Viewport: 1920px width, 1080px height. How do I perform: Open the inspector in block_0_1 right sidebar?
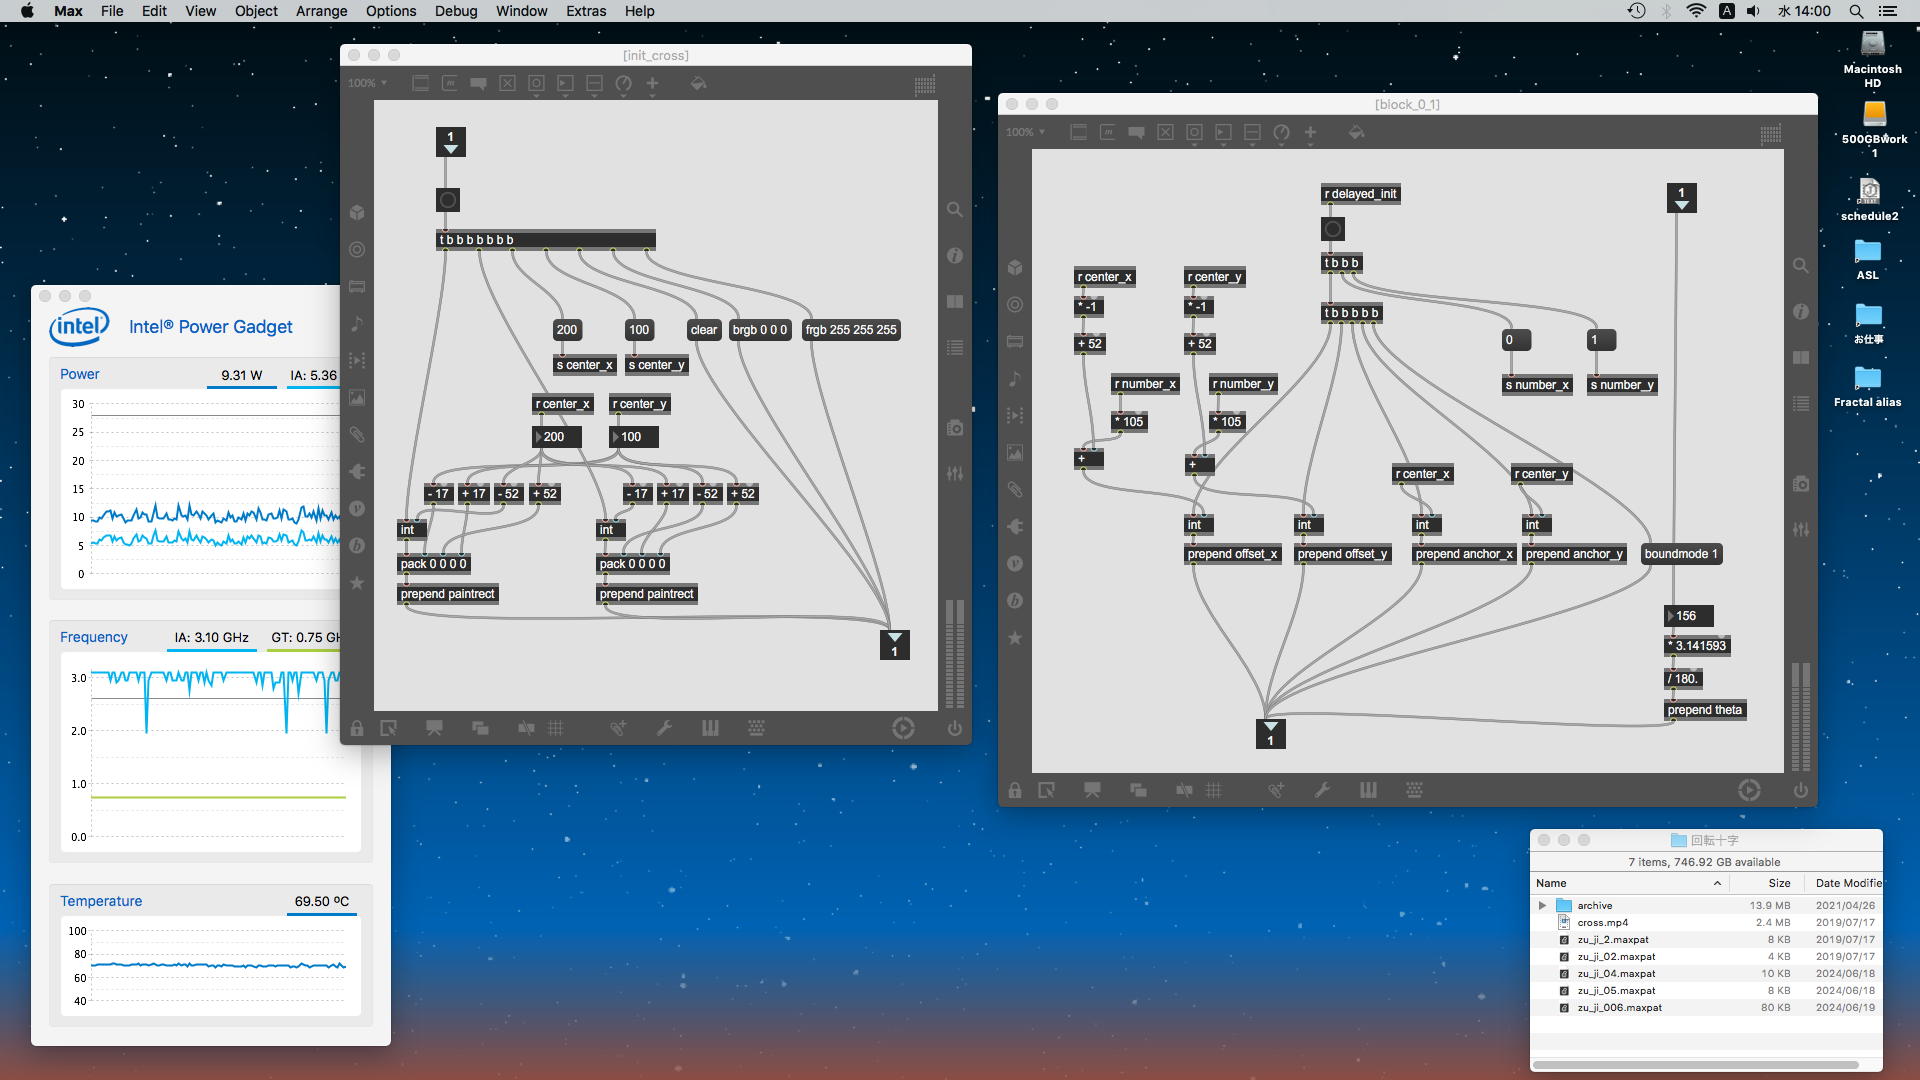pyautogui.click(x=1800, y=312)
